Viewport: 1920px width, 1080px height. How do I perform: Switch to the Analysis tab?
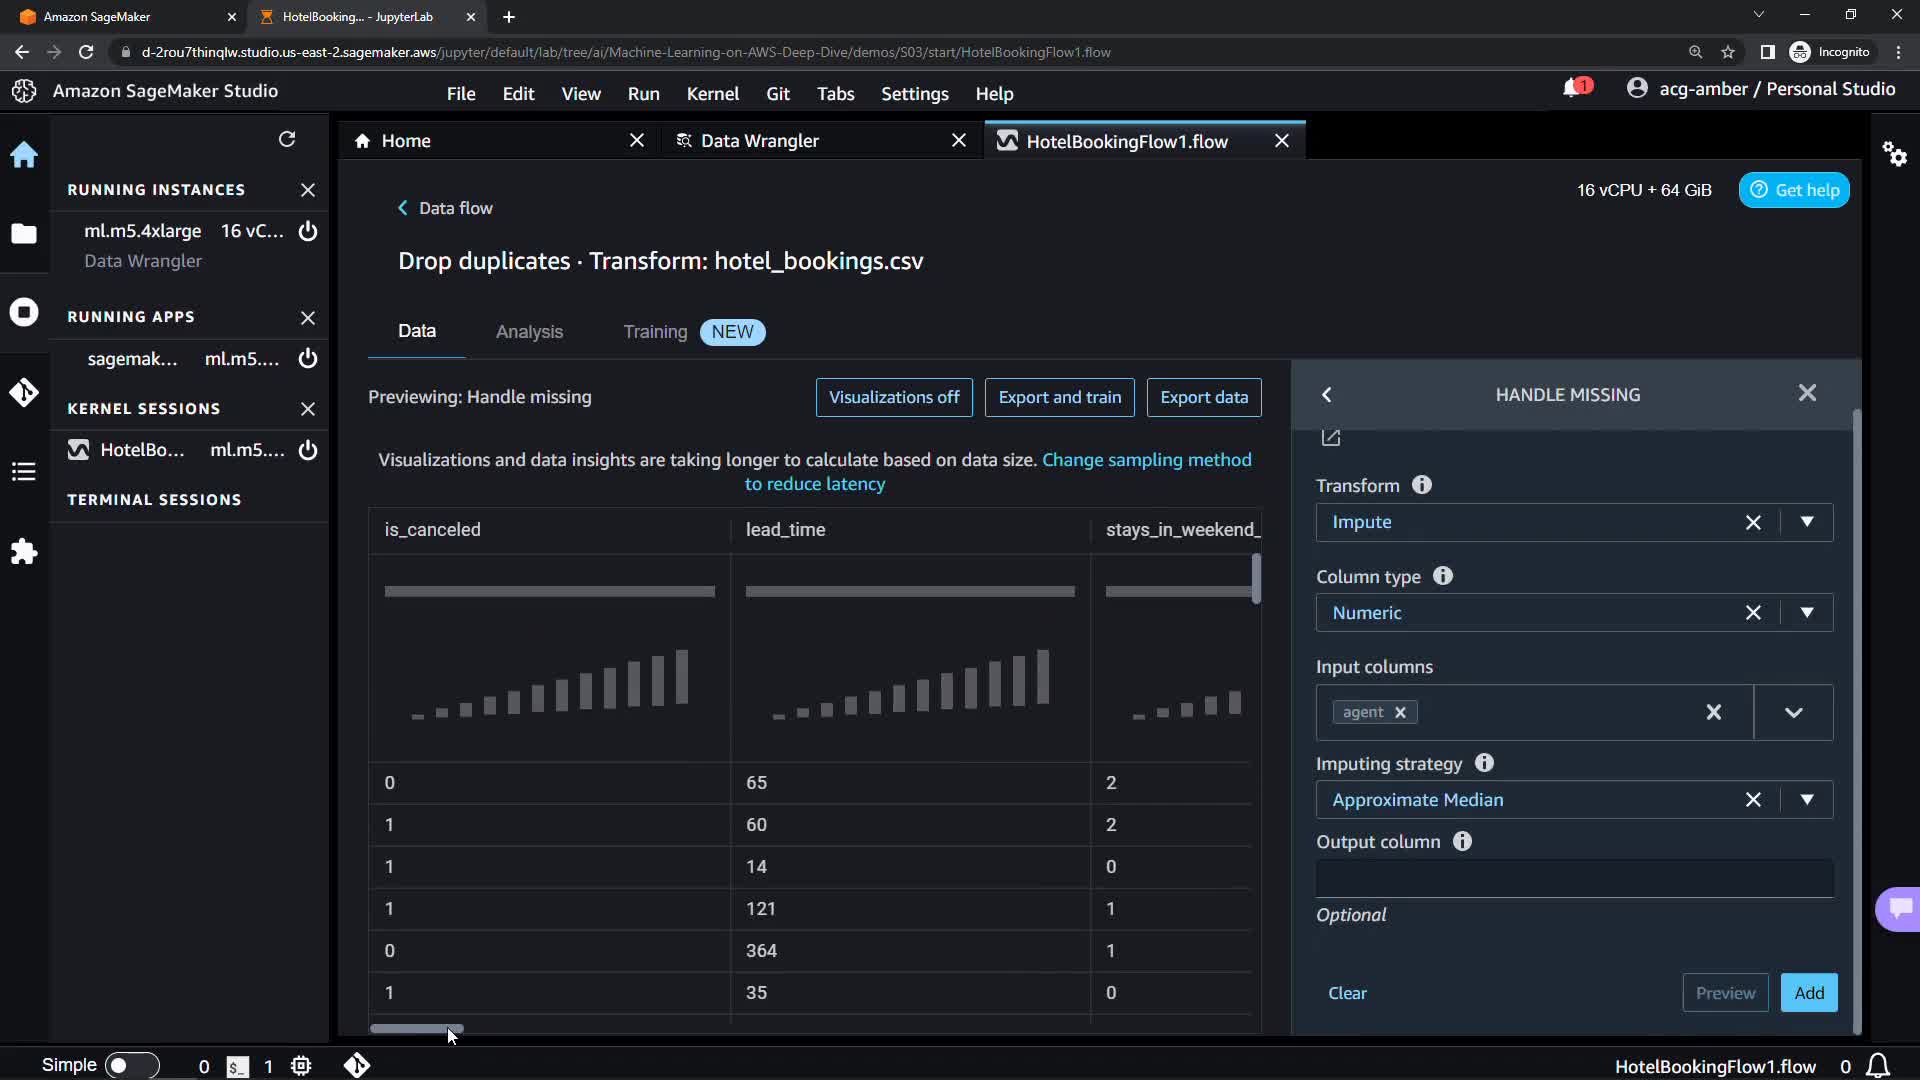[x=529, y=332]
